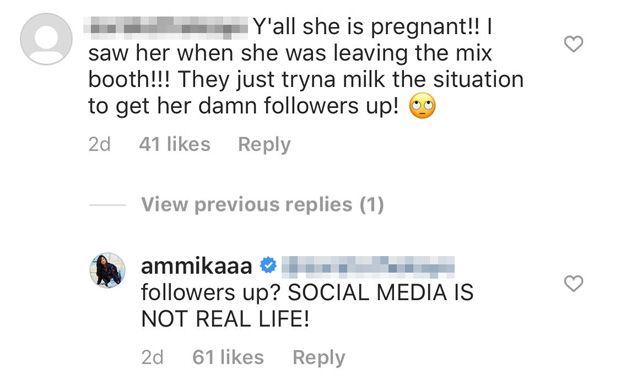Click the eye-roll emoji in the comment
Image resolution: width=620 pixels, height=380 pixels.
pos(422,106)
